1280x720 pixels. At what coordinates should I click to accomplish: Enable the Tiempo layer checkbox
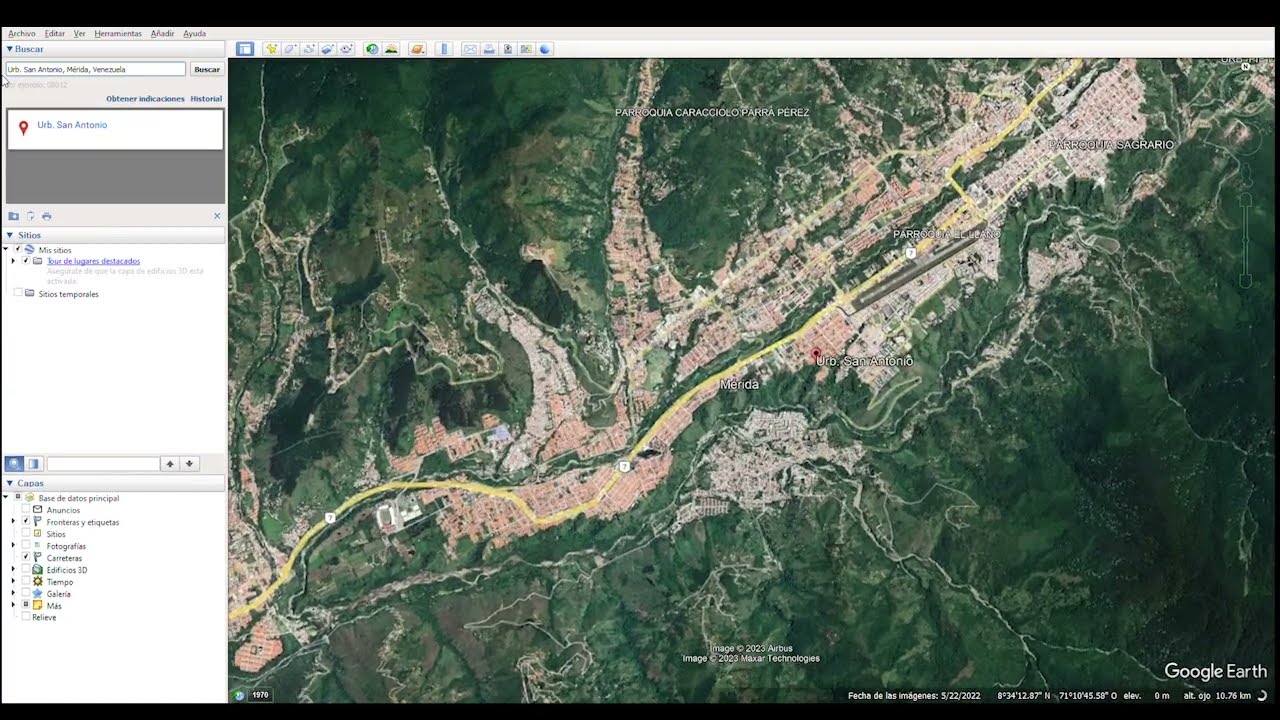click(26, 582)
